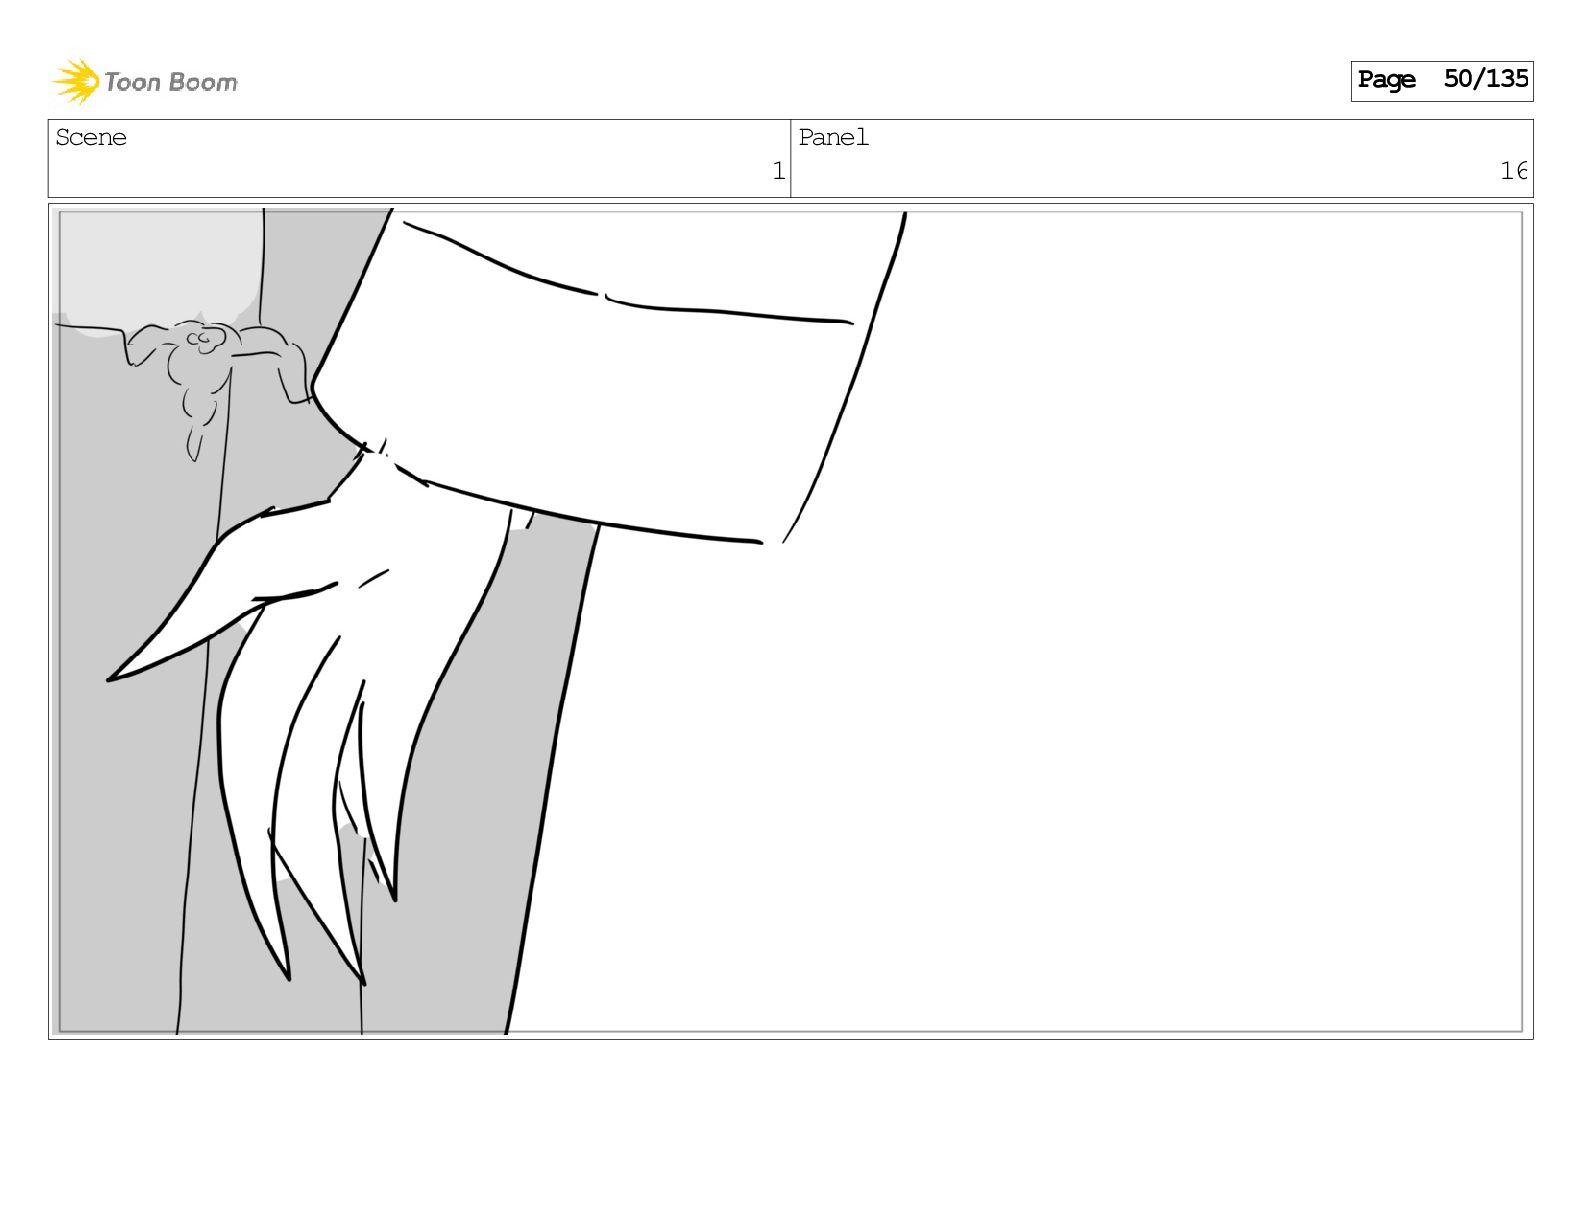Image resolution: width=1584 pixels, height=1224 pixels.
Task: Click the Page 50/135 indicator
Action: (x=1442, y=80)
